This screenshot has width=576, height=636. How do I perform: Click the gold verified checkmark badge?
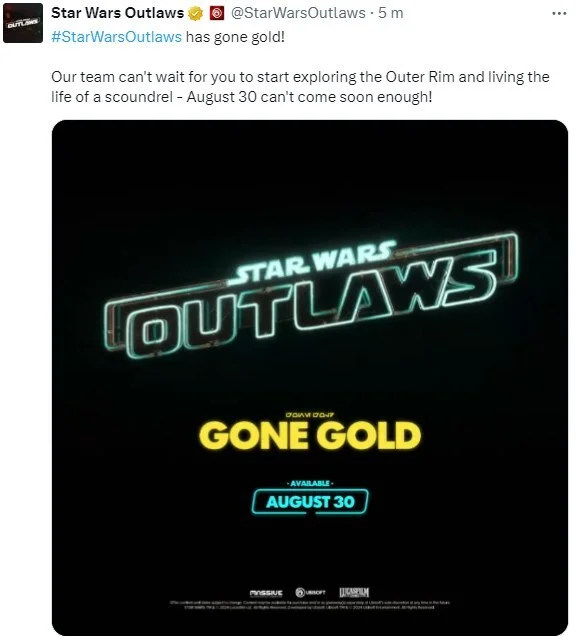point(196,13)
